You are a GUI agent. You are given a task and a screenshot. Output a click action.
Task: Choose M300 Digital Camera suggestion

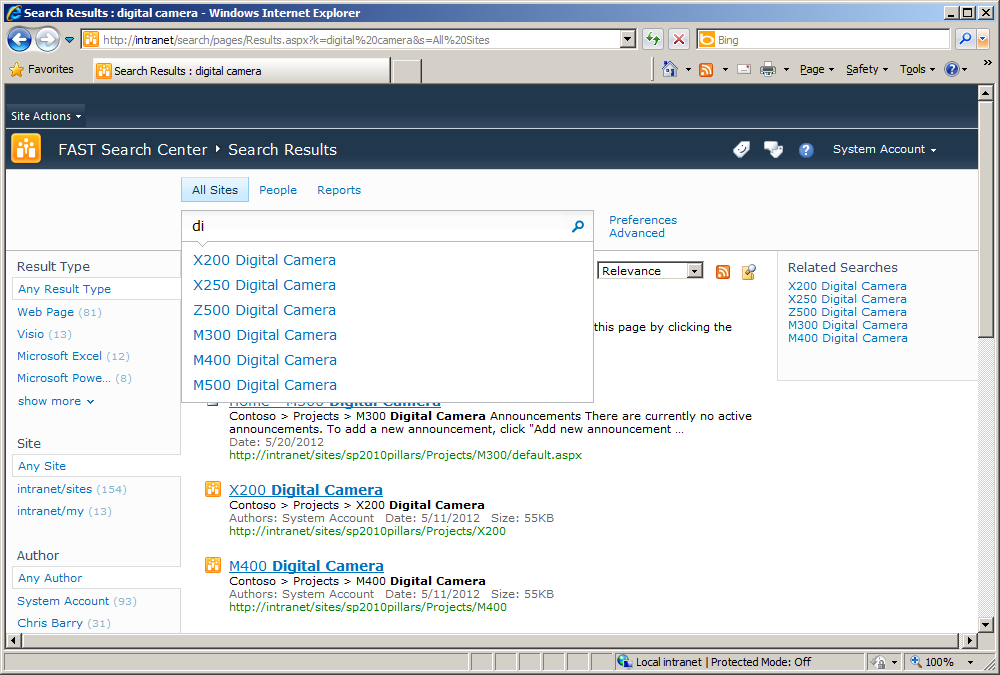(265, 335)
